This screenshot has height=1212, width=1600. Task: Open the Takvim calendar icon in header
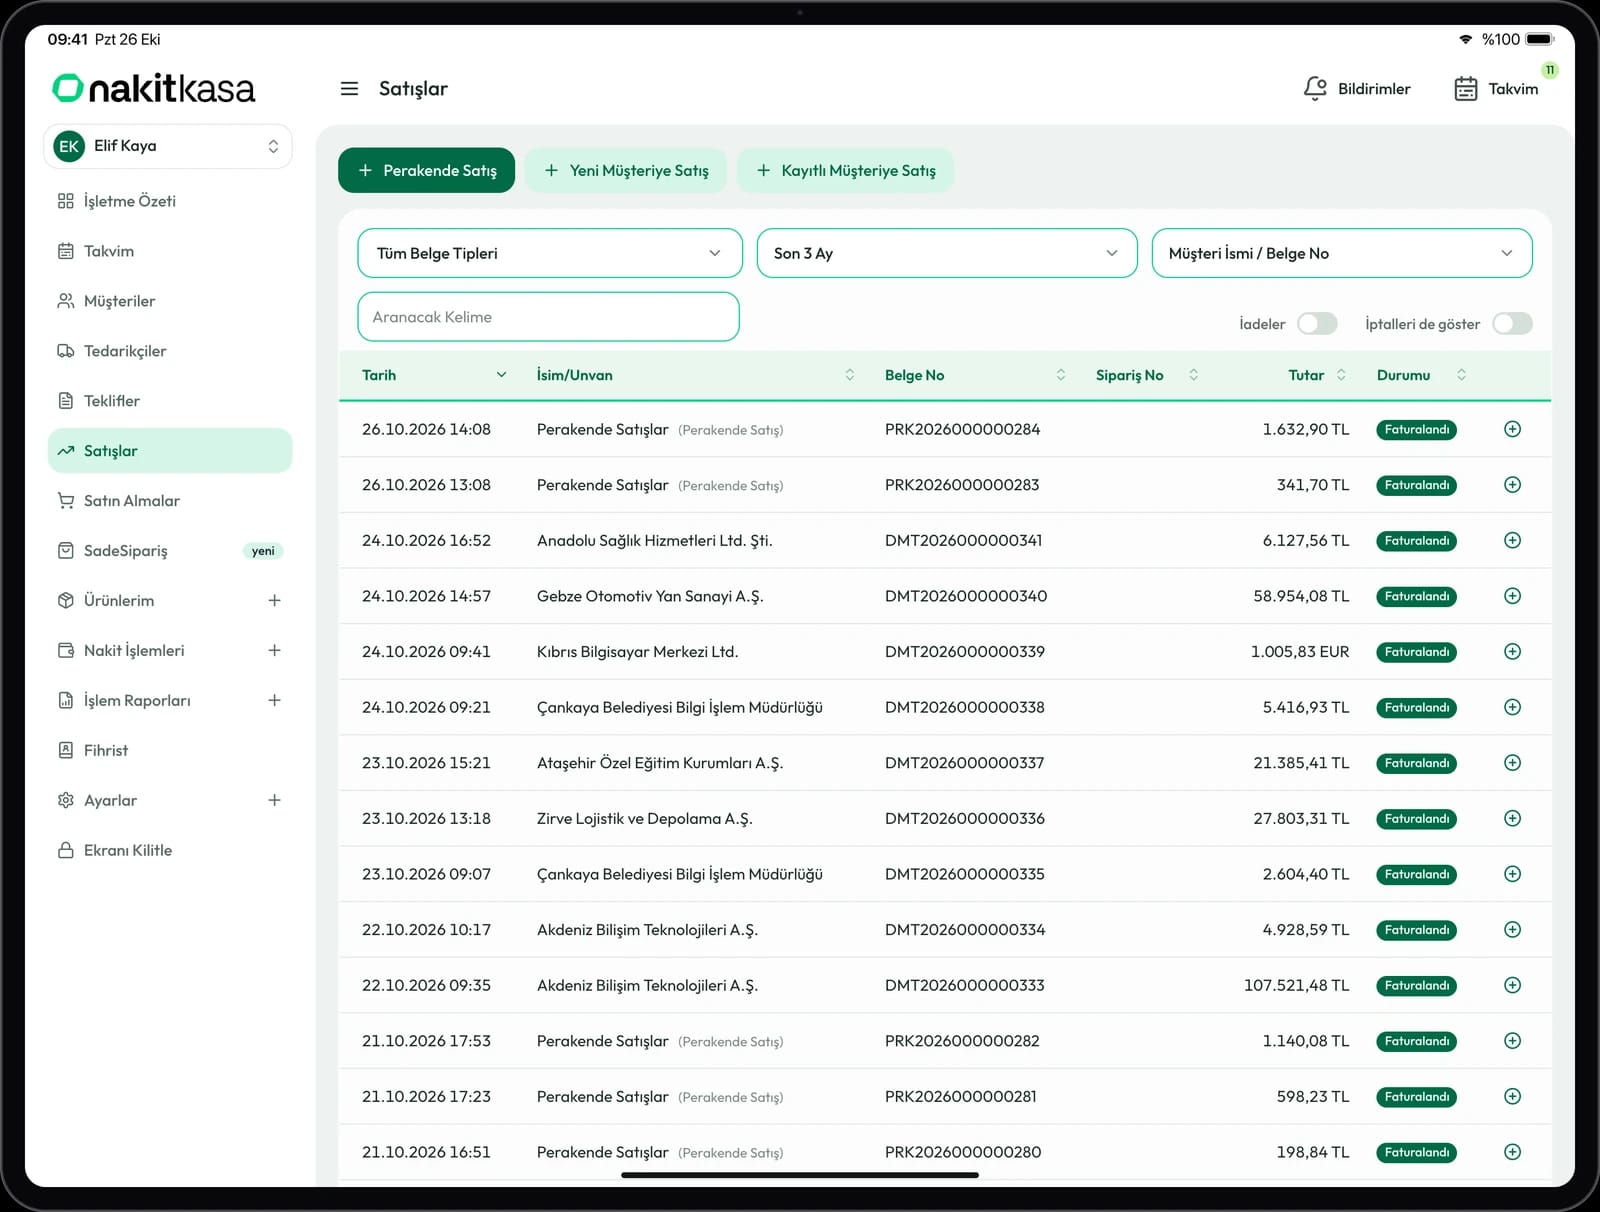point(1466,89)
